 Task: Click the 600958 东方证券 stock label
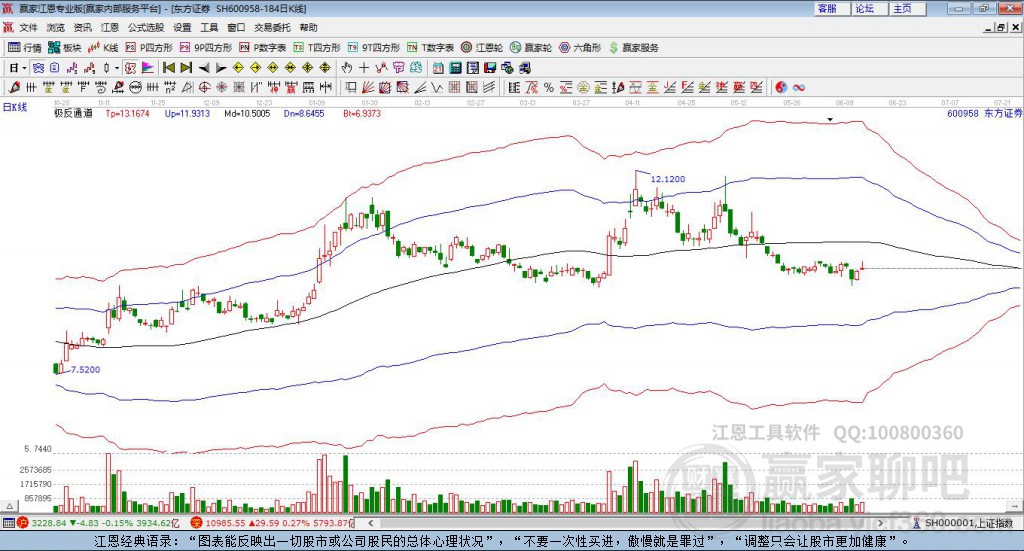coord(984,114)
